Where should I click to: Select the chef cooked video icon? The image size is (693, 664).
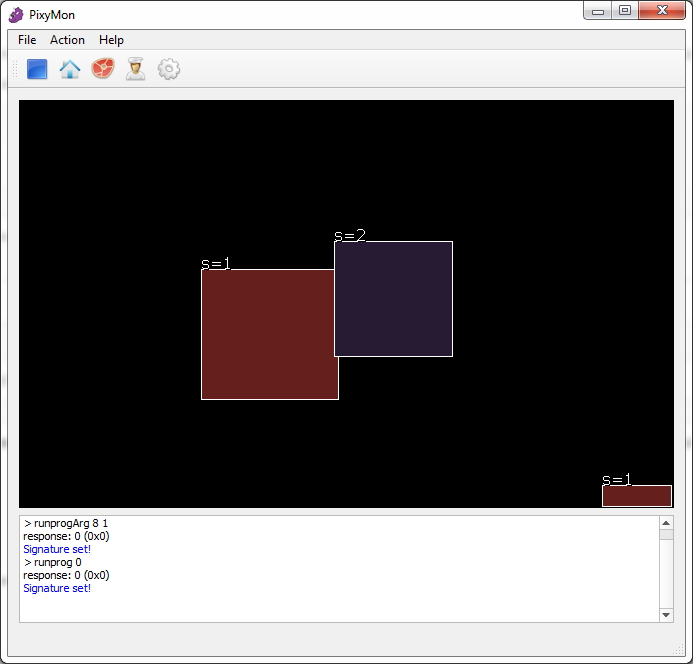135,69
